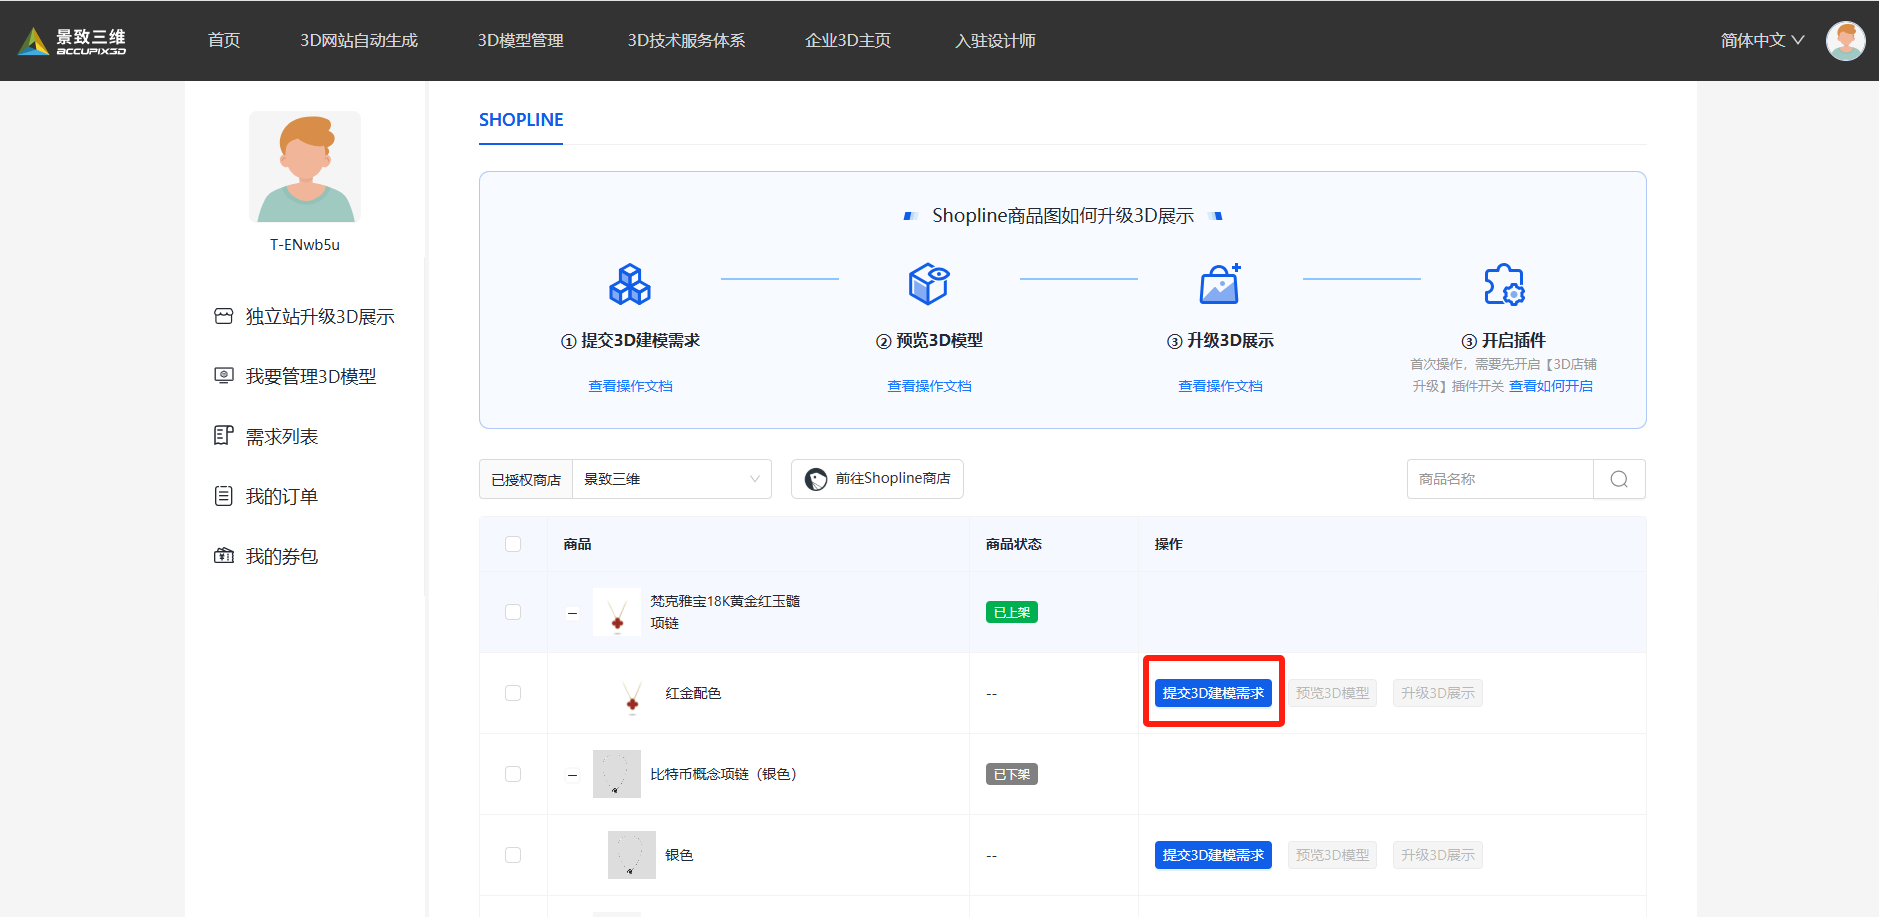Click the 商品 column header
Screen dimensions: 1879x917
[x=577, y=544]
